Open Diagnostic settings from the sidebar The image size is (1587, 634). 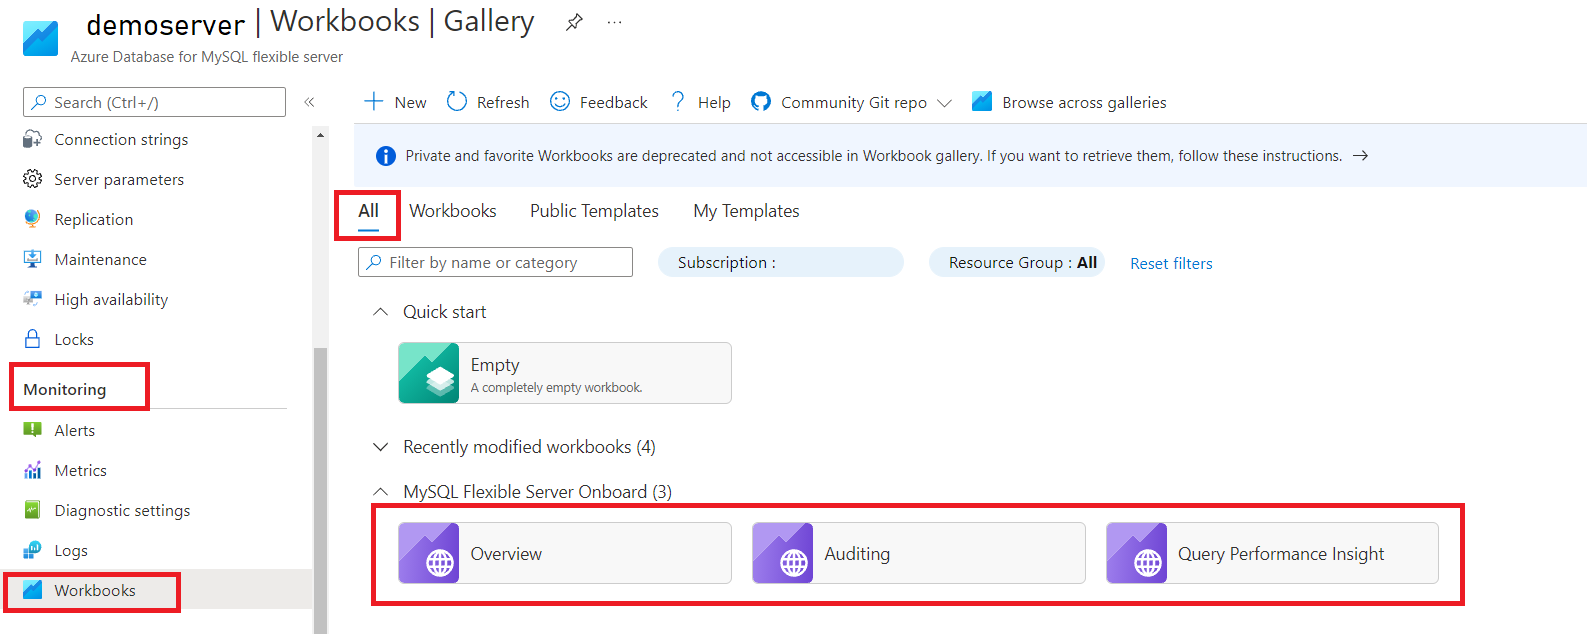tap(121, 510)
